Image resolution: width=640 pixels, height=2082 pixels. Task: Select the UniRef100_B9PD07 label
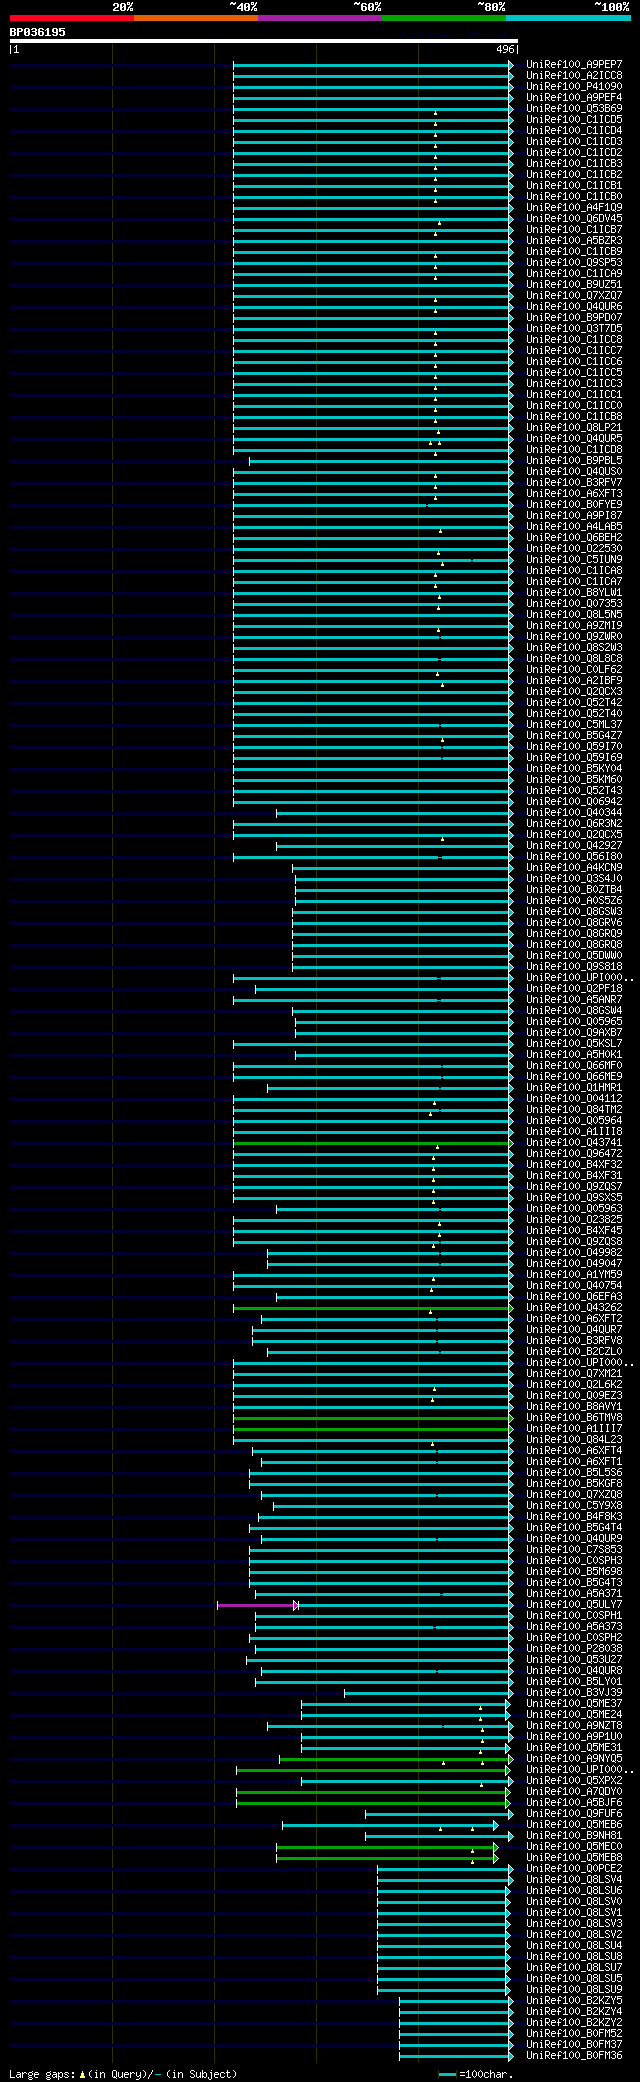574,317
